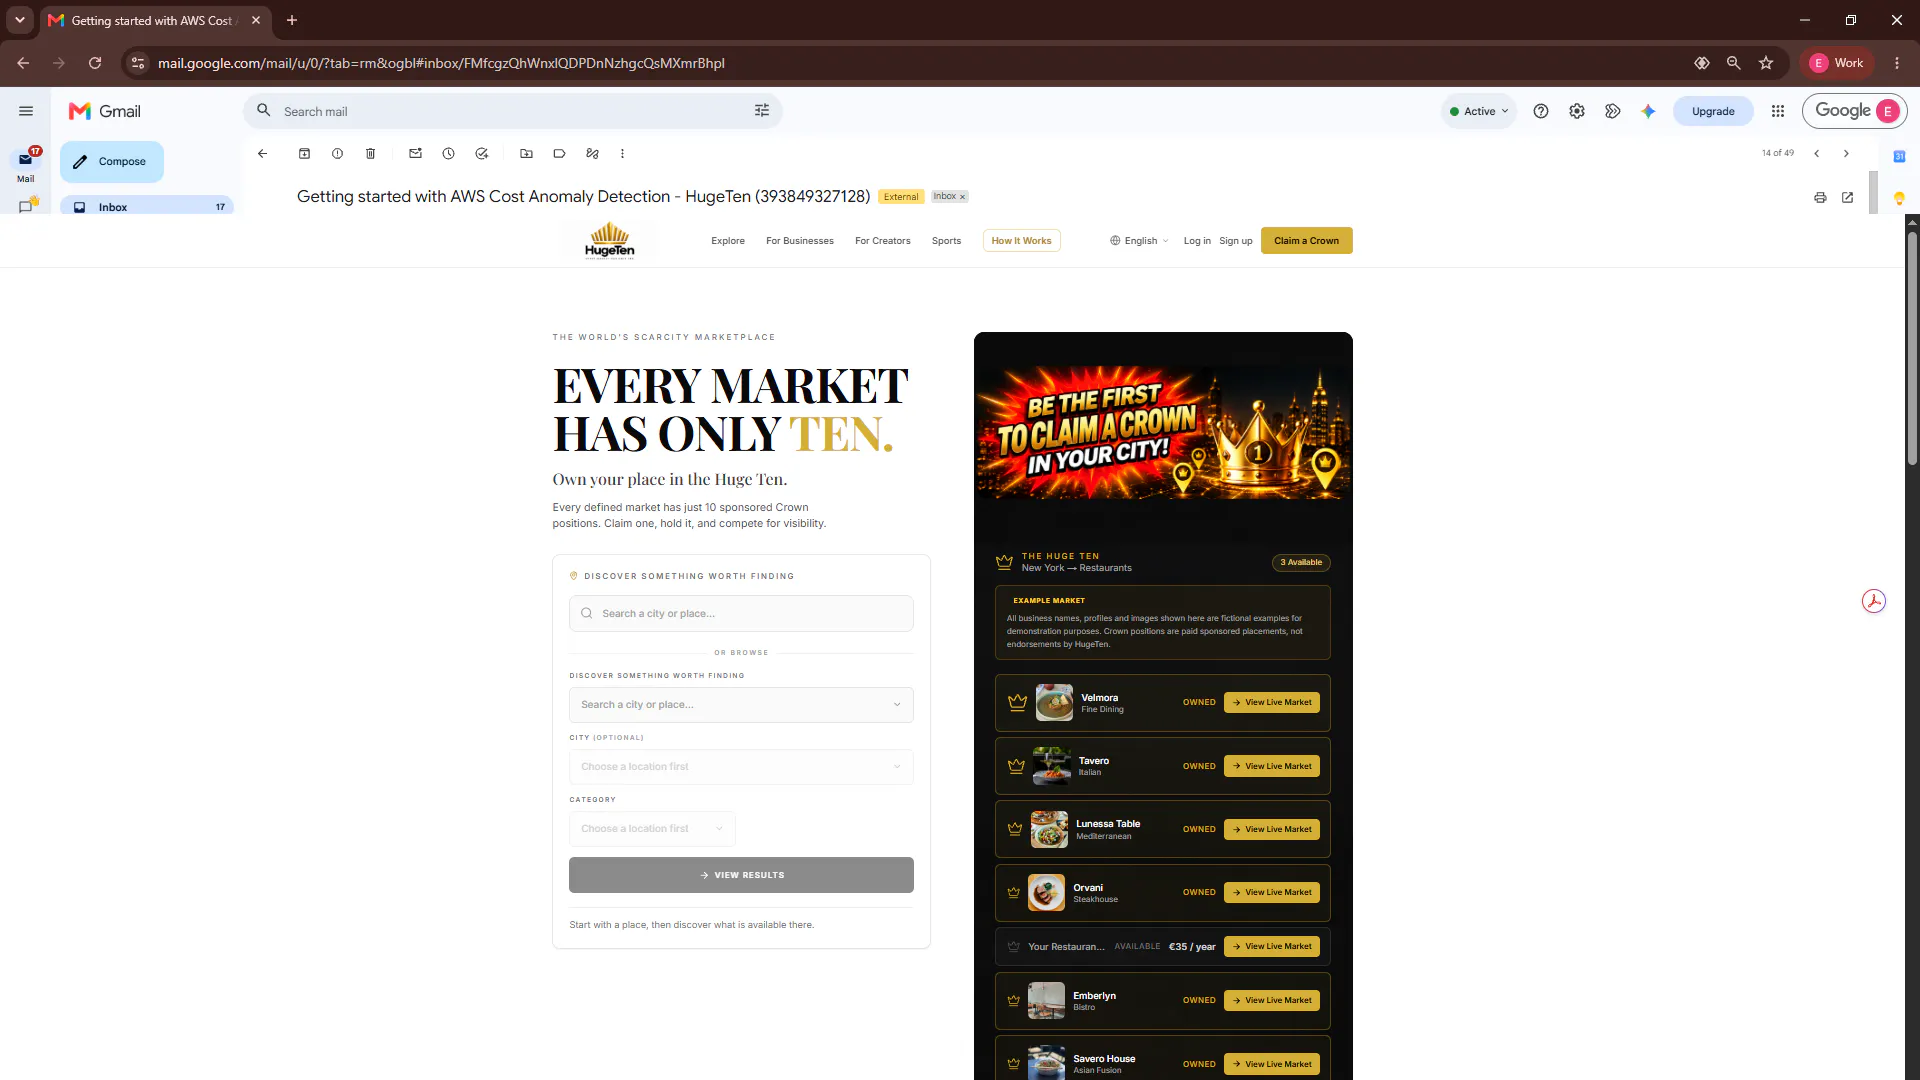Launch Gemini sparkle assistant
Viewport: 1920px width, 1080px height.
(x=1648, y=111)
